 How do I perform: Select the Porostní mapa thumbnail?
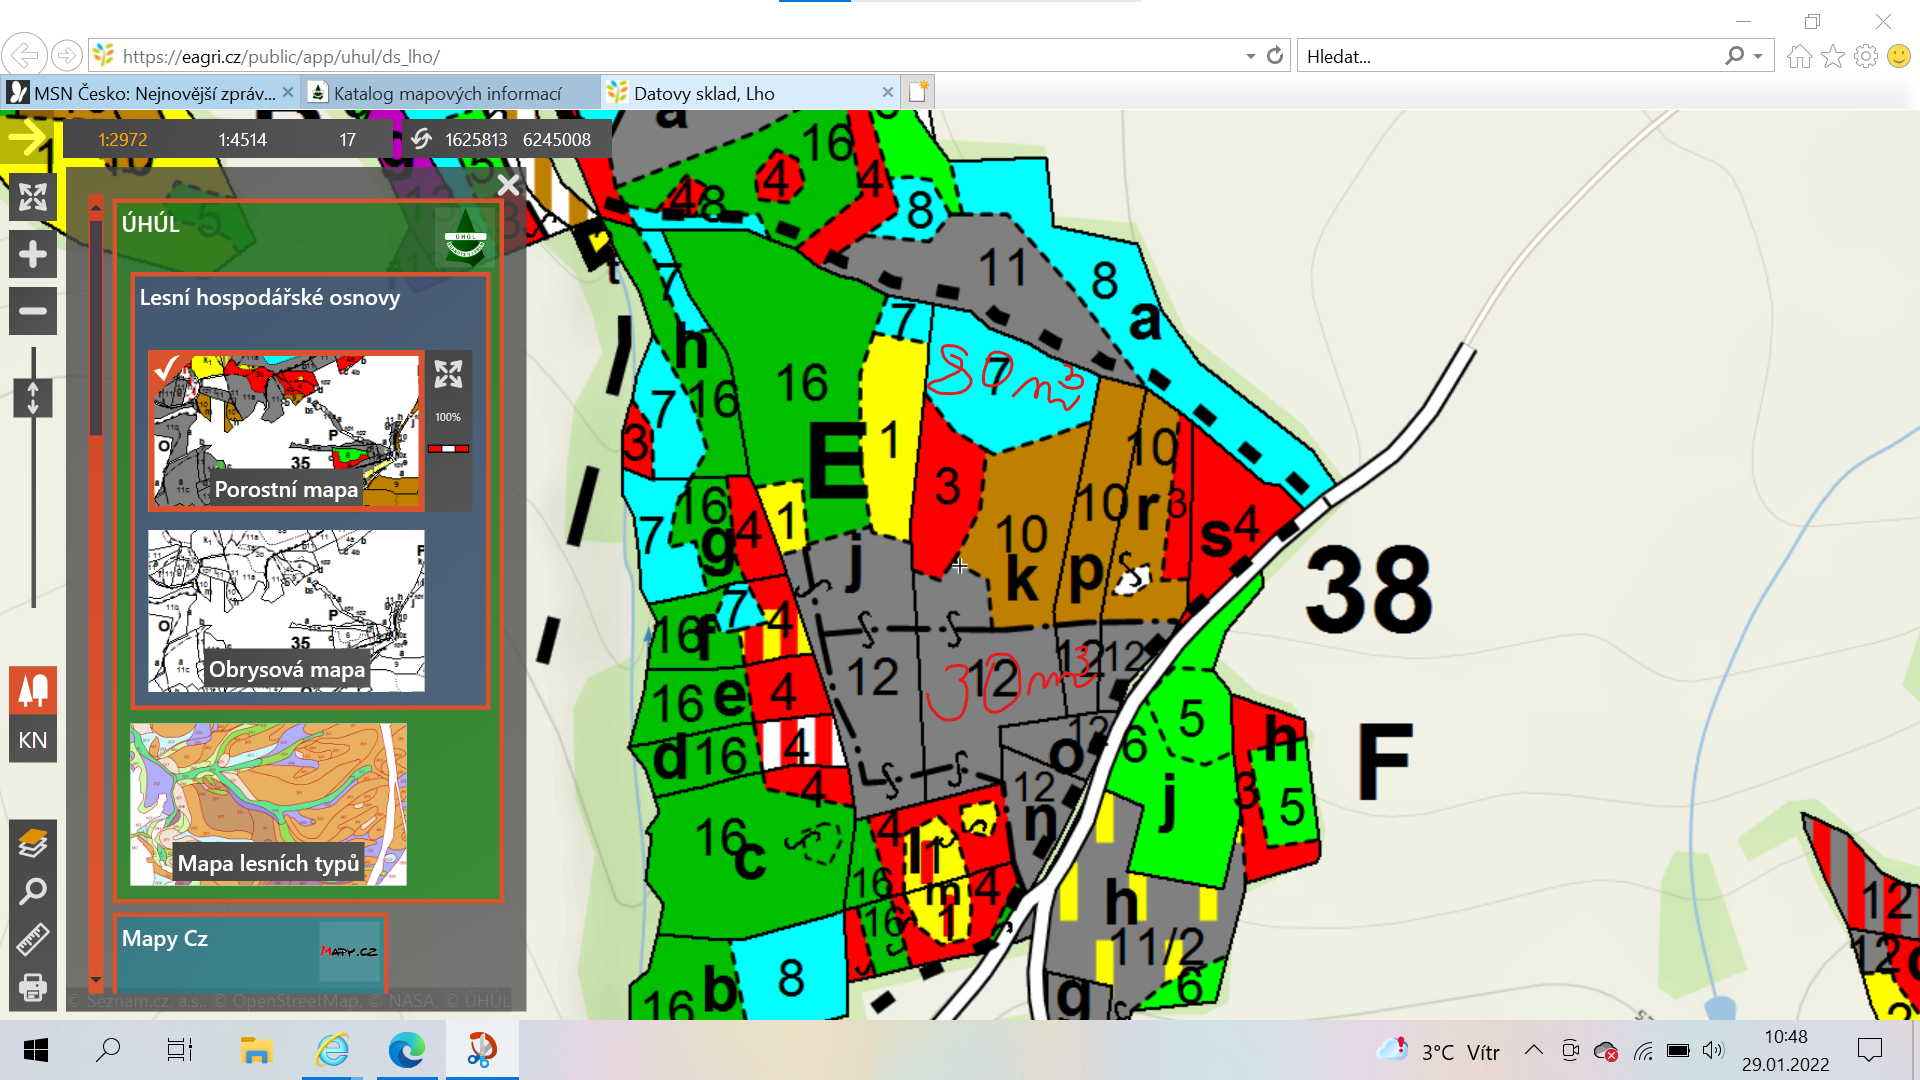[286, 430]
